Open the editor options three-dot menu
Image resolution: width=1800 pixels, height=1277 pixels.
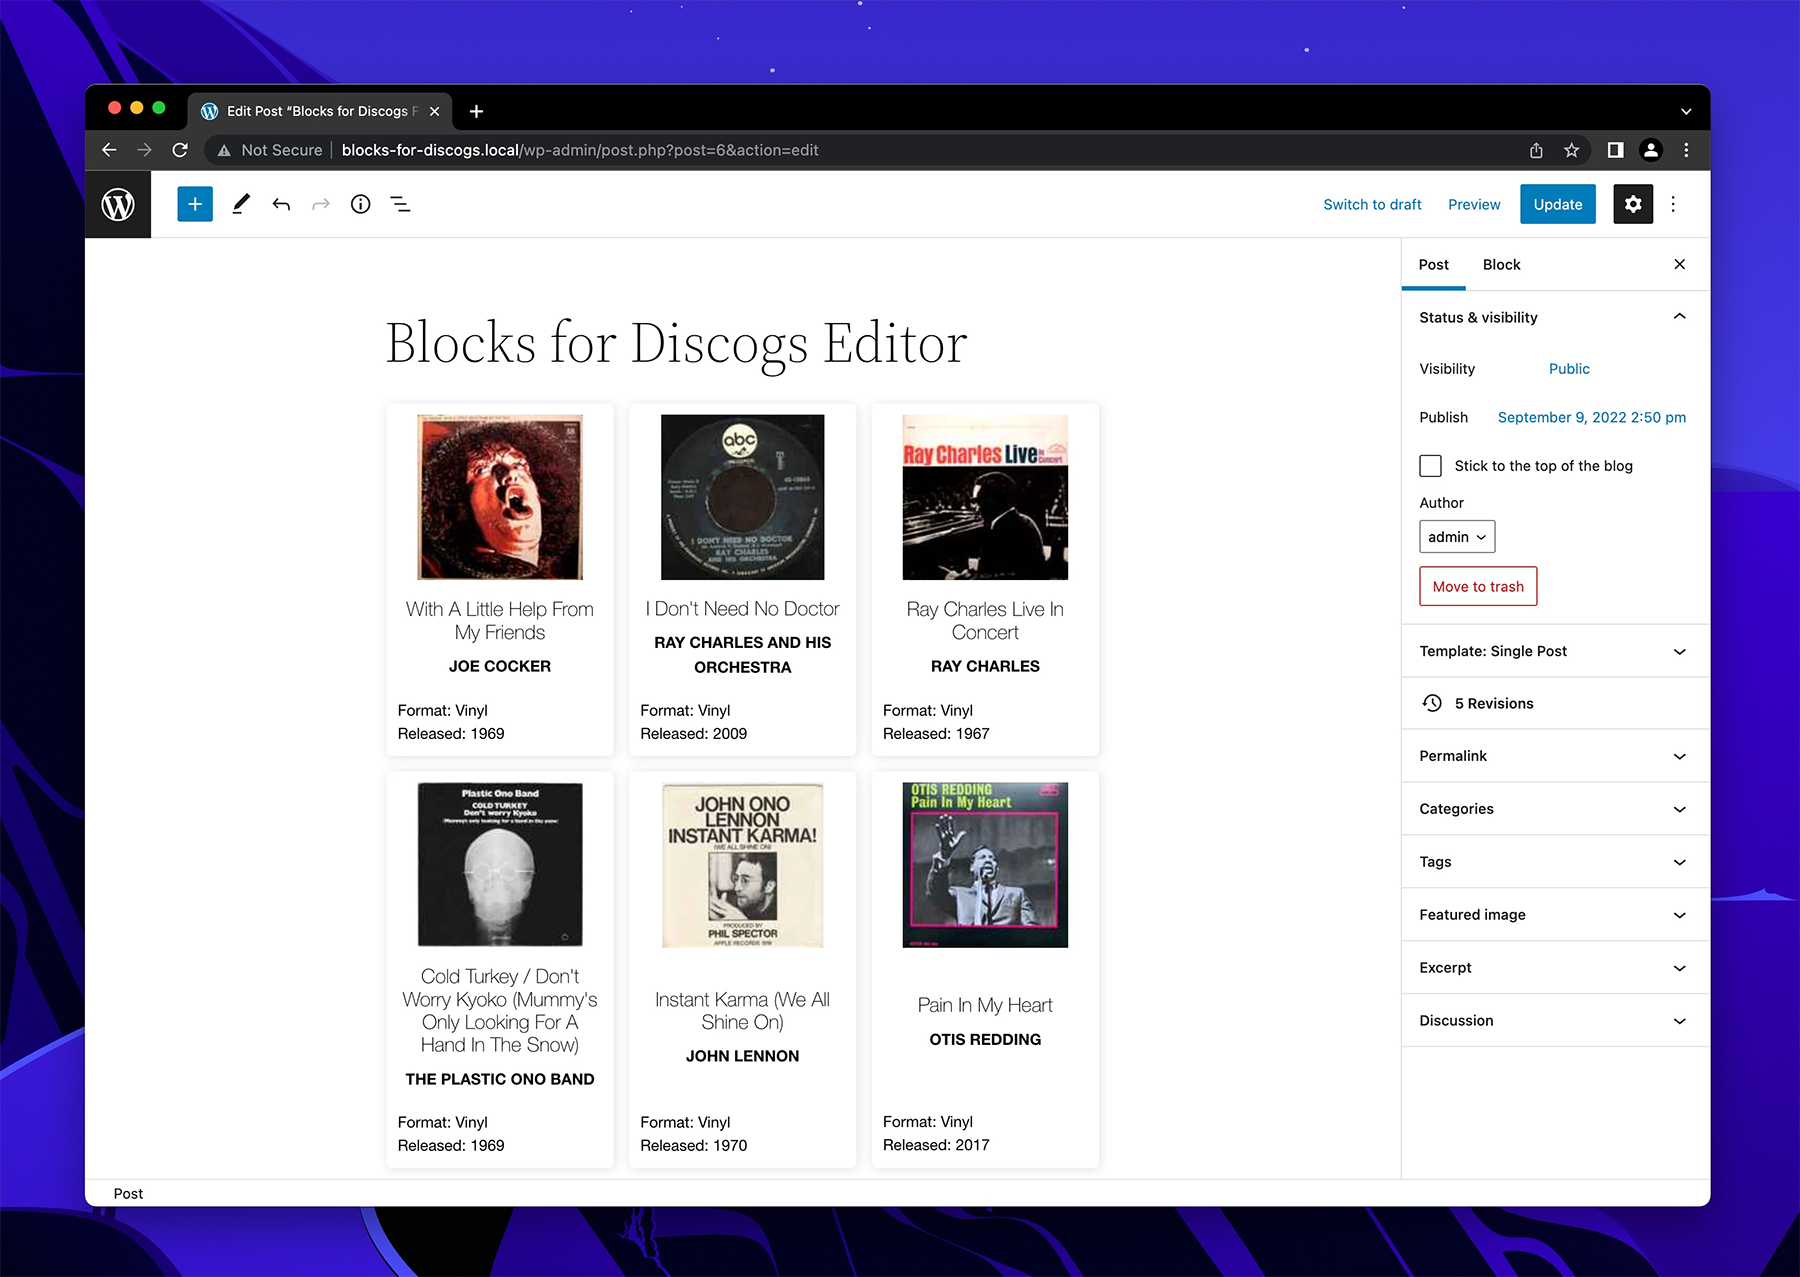click(x=1673, y=205)
